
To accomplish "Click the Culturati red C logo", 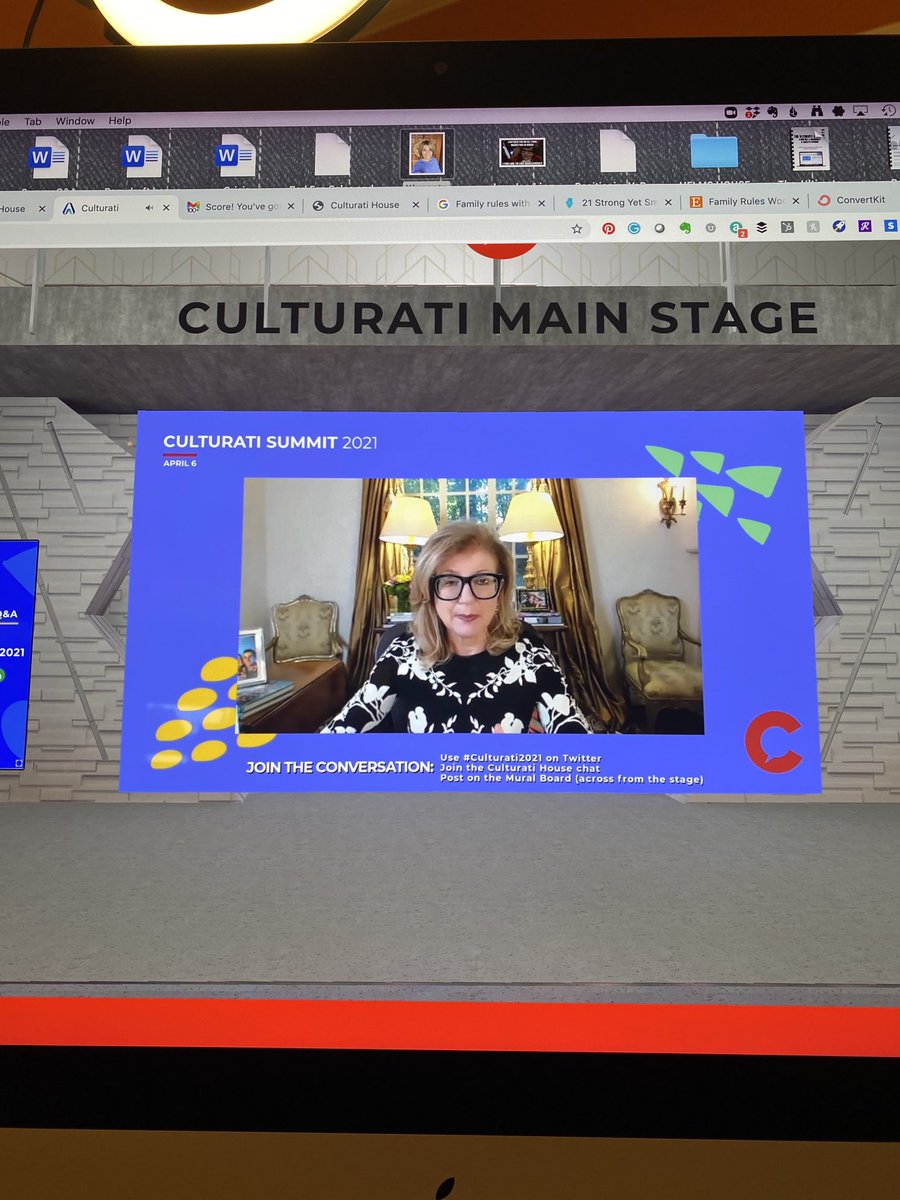I will [773, 742].
